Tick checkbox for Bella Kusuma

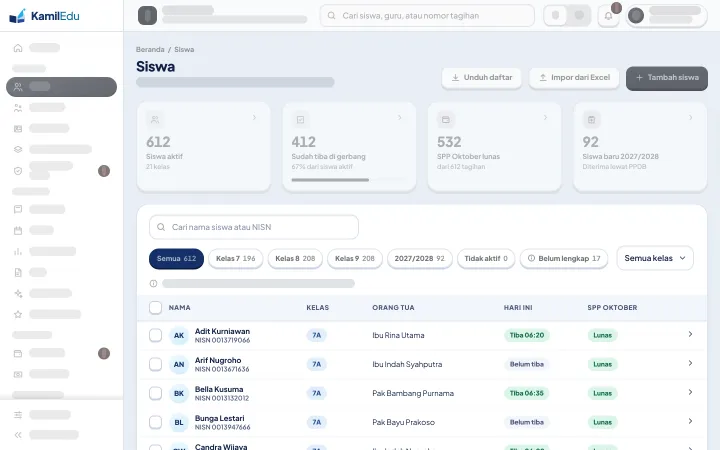click(x=155, y=394)
